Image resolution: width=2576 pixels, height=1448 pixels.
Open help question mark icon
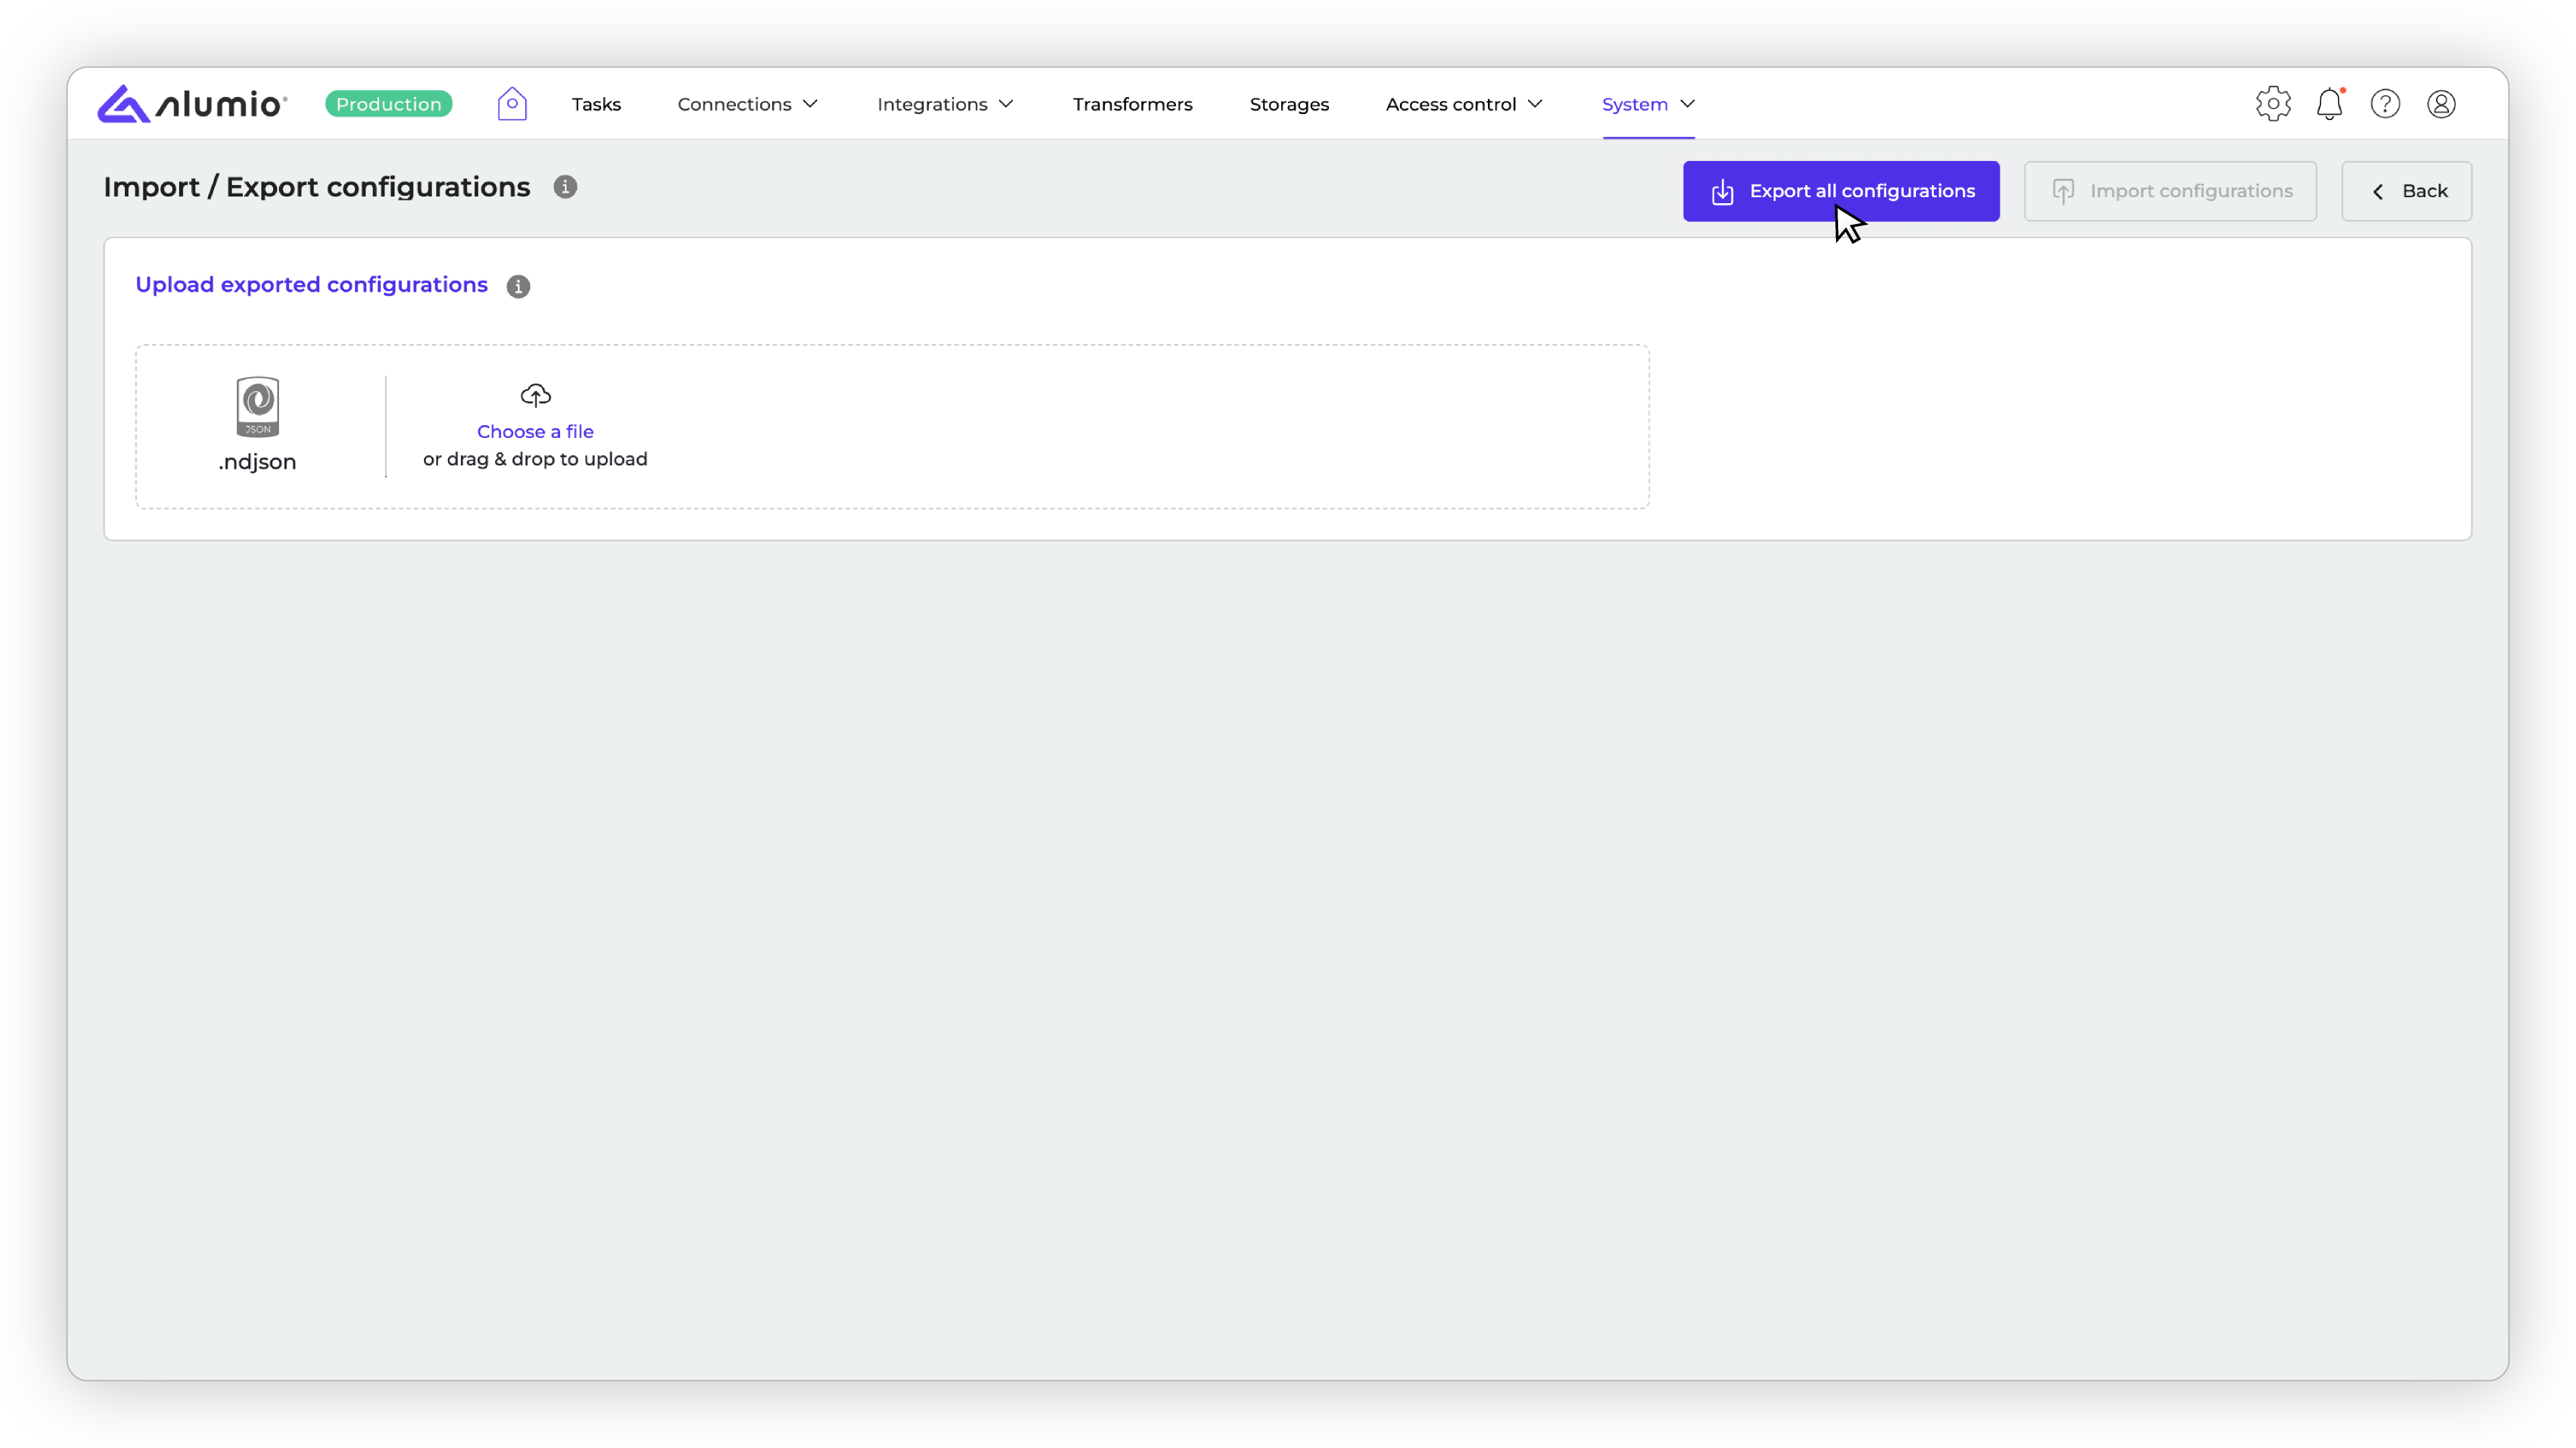[x=2385, y=104]
